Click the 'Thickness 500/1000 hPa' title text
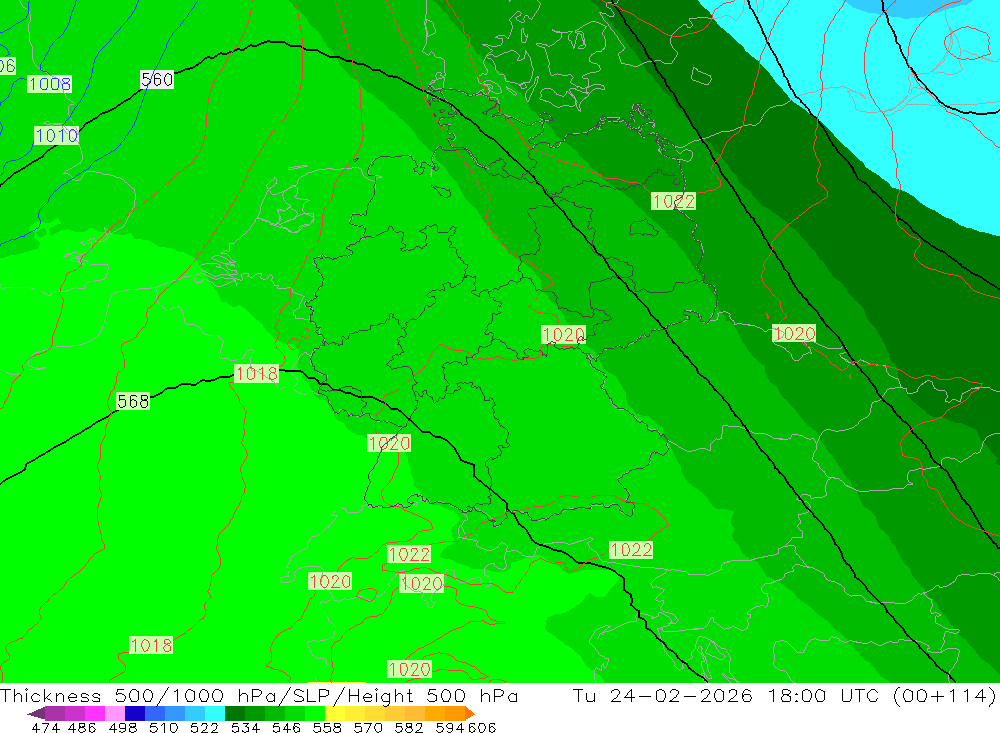 pos(137,696)
